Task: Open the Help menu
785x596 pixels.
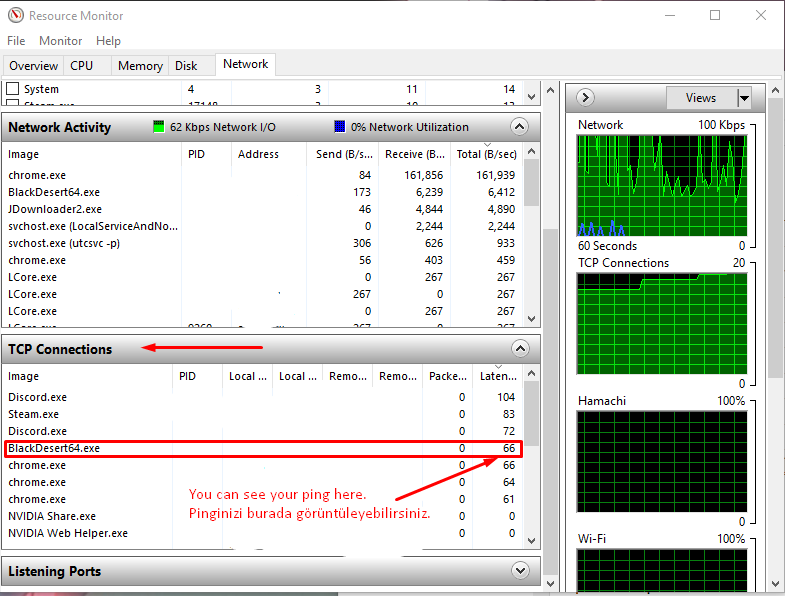Action: (x=108, y=41)
